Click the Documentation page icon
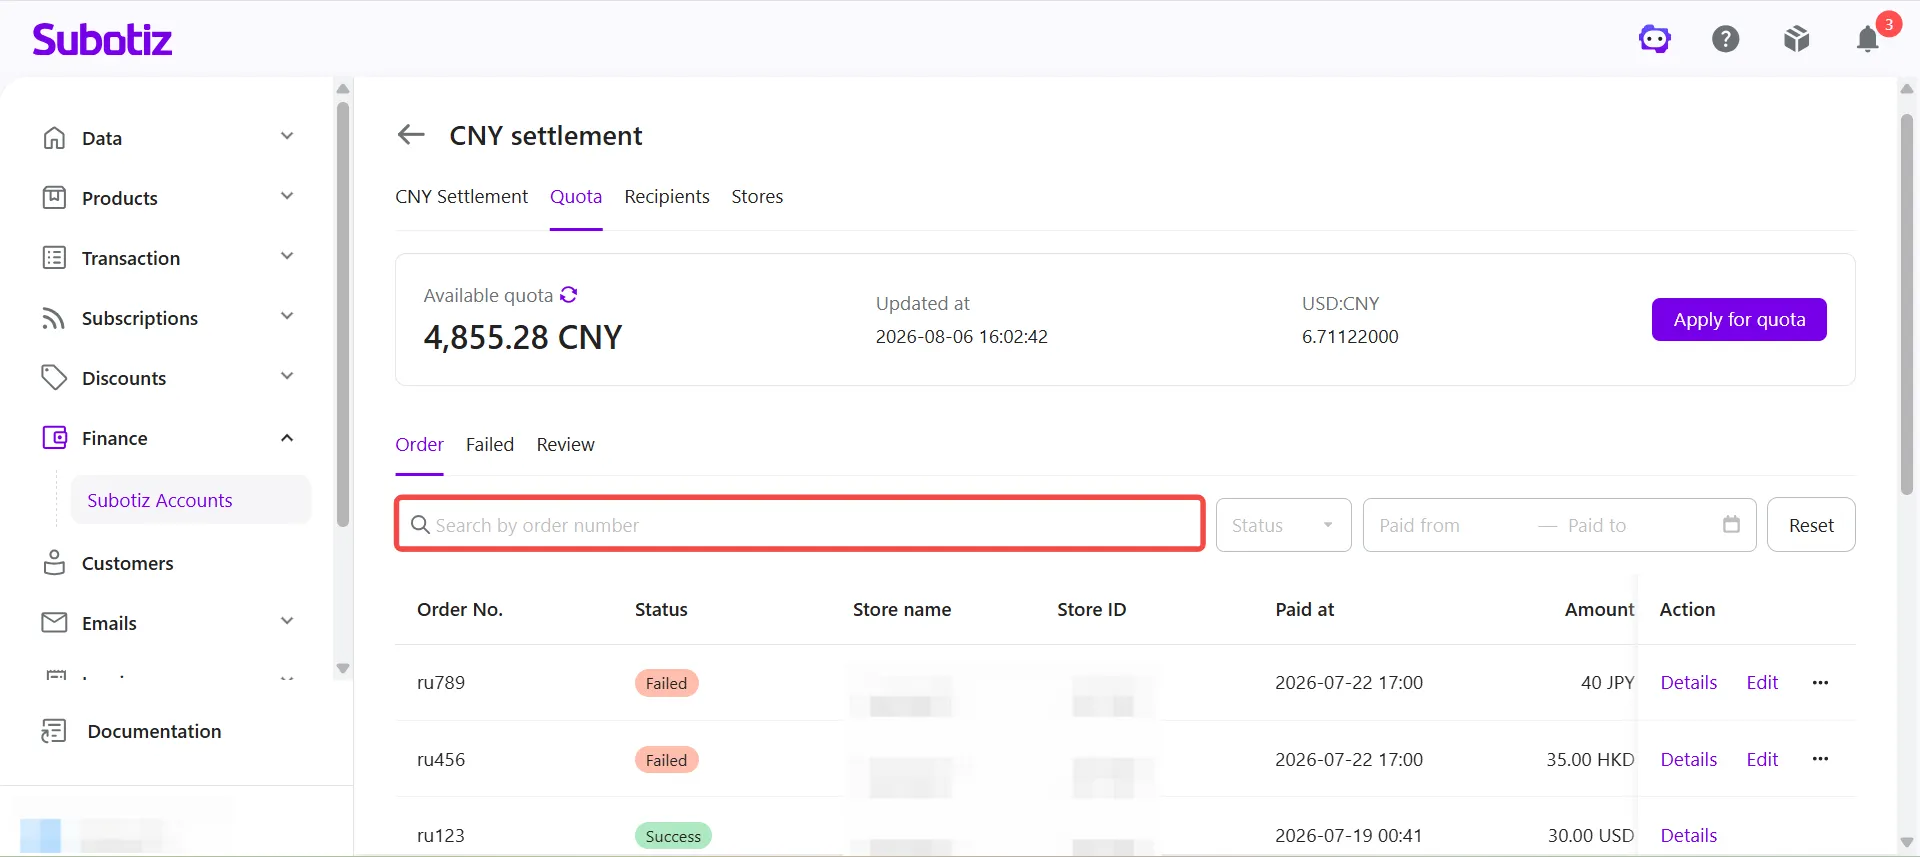 coord(54,731)
